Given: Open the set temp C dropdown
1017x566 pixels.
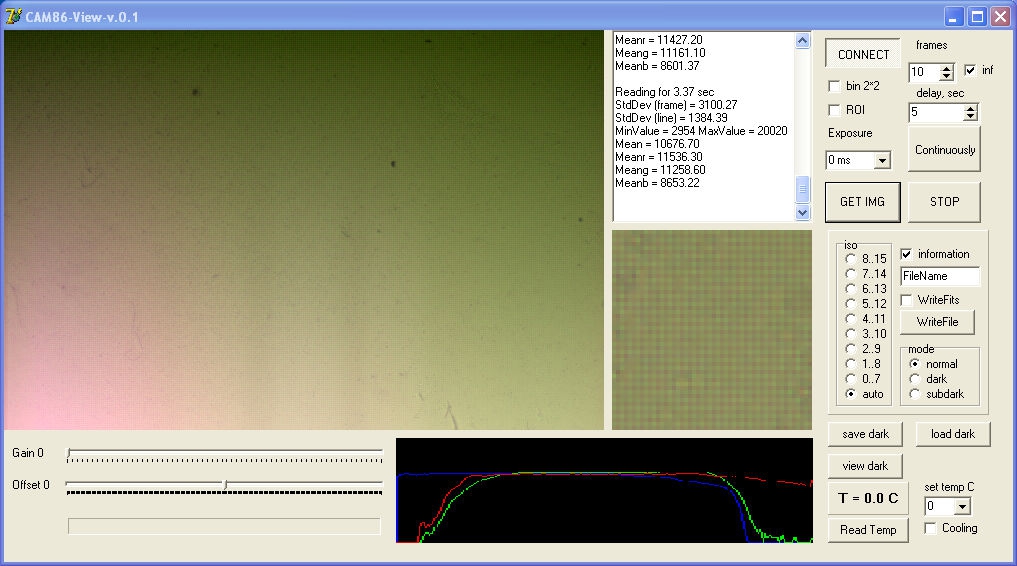Looking at the screenshot, I should [963, 506].
